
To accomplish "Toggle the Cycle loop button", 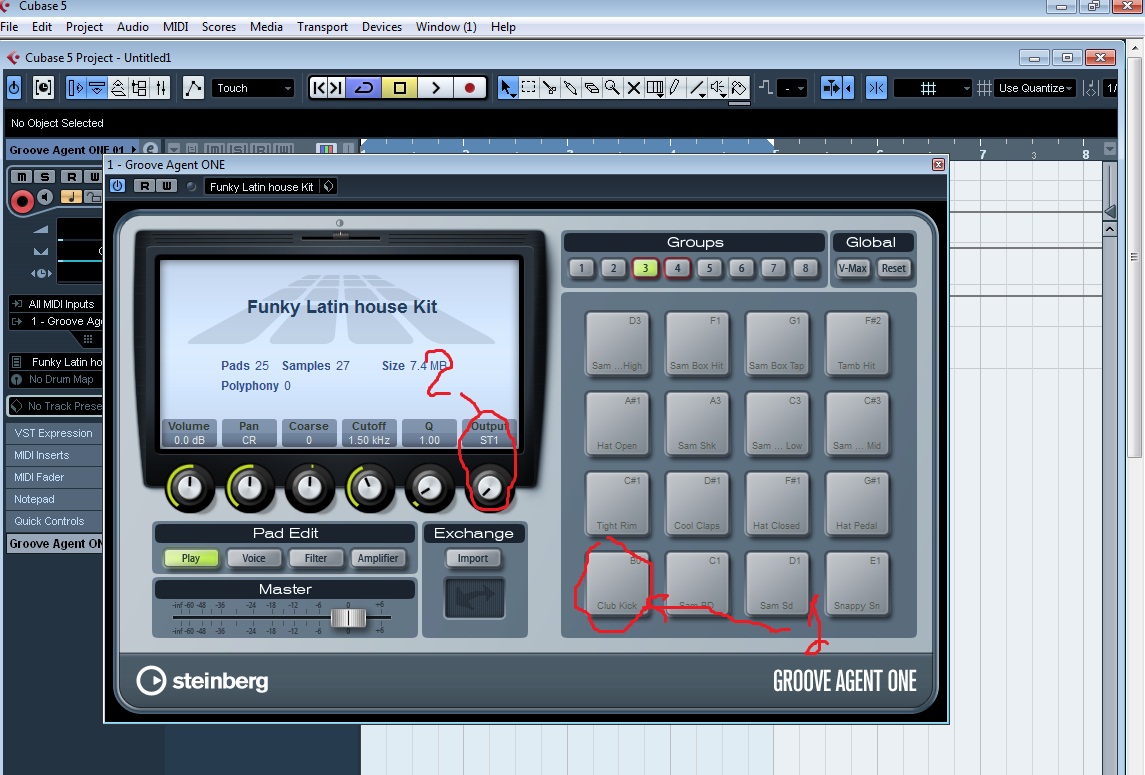I will pyautogui.click(x=364, y=88).
